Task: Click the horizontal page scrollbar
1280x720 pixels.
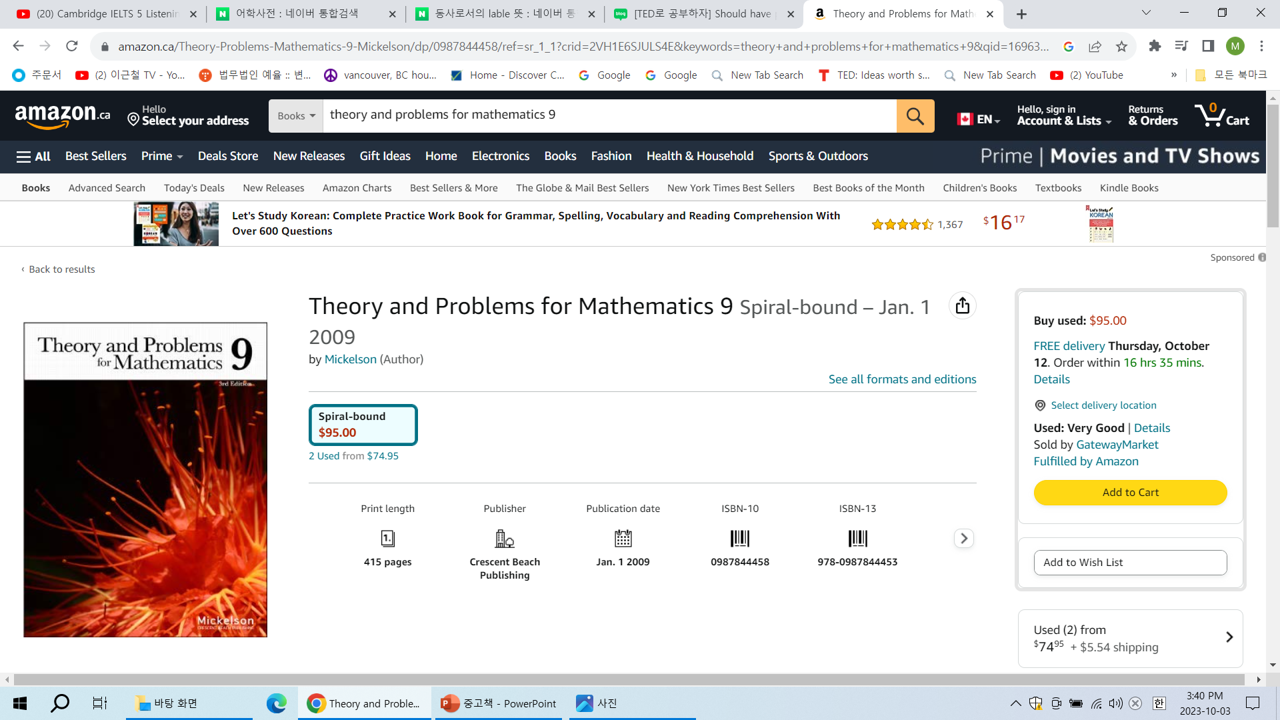Action: [630, 679]
